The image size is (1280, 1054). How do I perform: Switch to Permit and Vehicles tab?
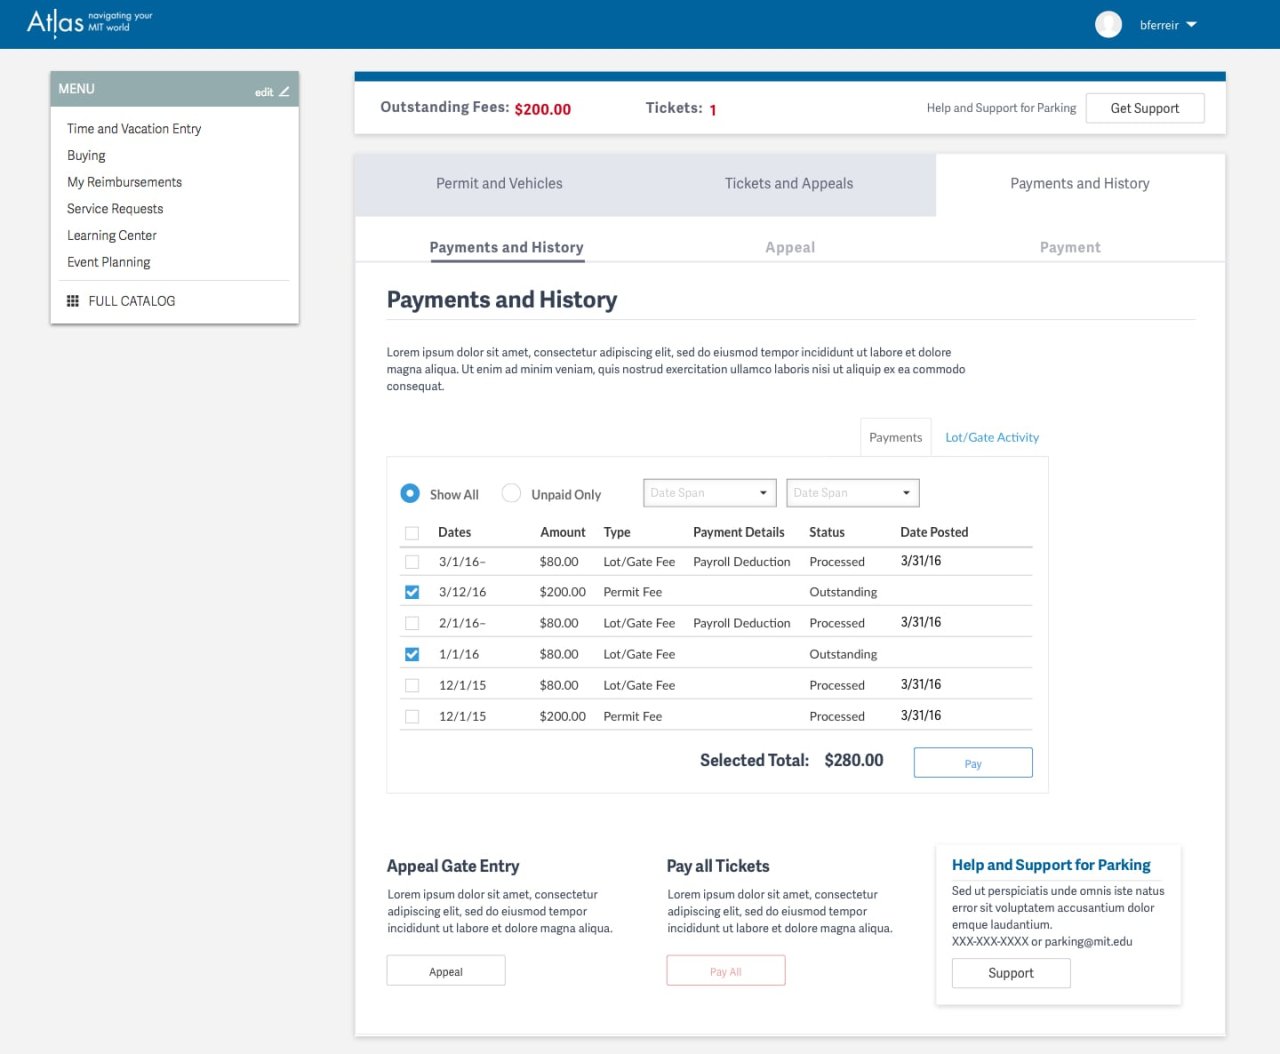499,184
